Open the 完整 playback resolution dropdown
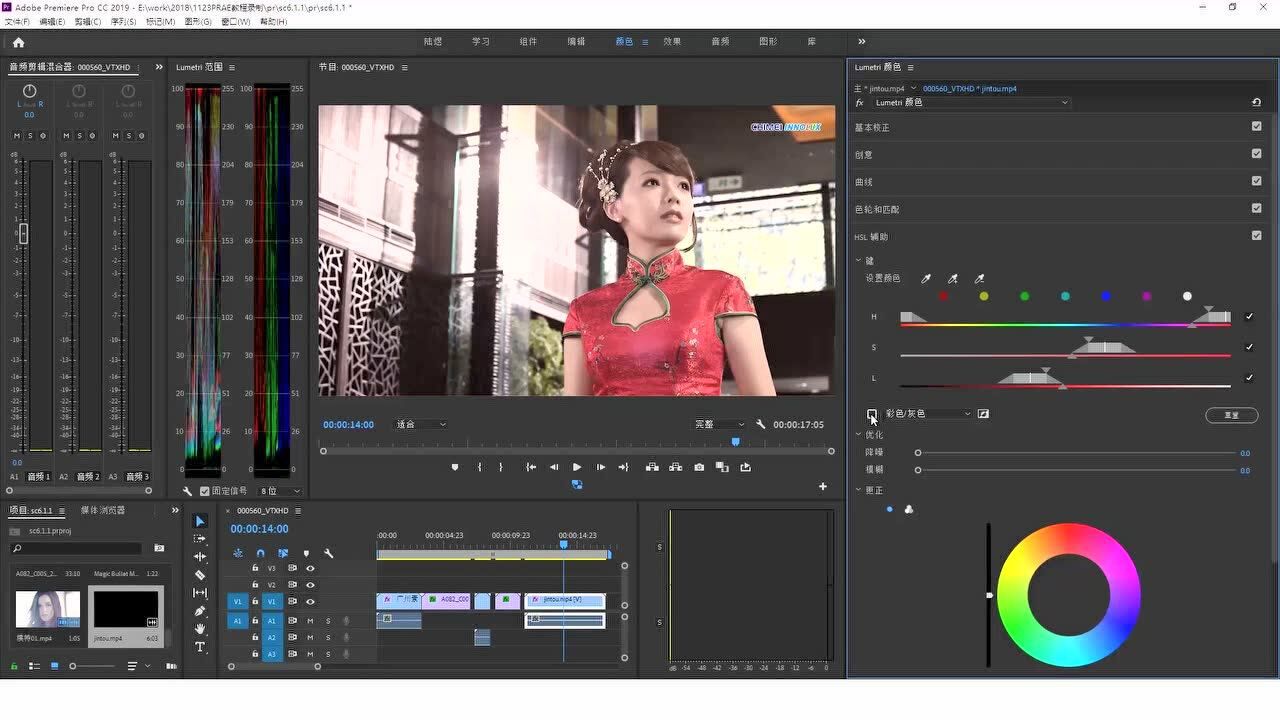 pyautogui.click(x=719, y=425)
